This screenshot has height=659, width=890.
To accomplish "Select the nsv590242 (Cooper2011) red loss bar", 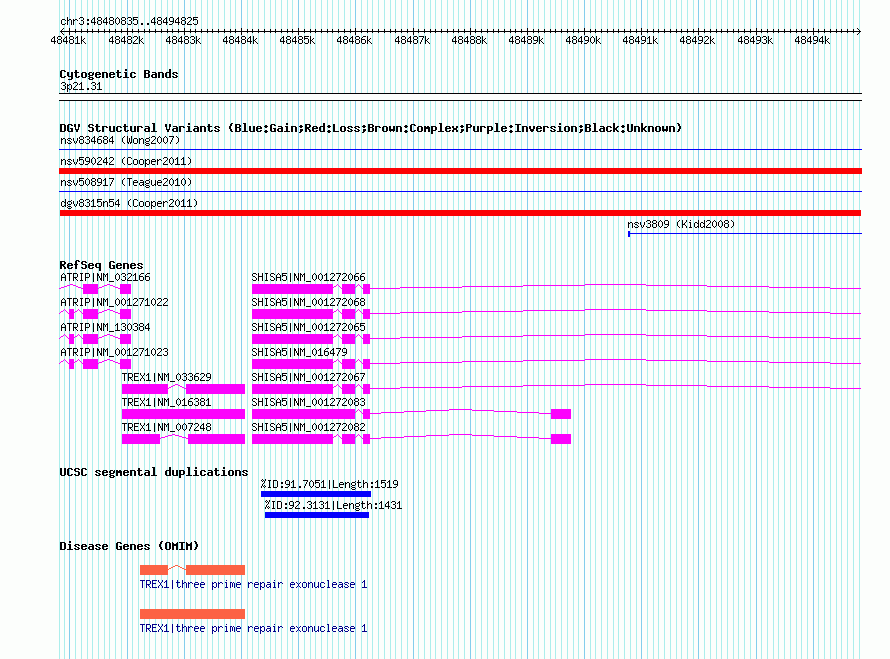I will 460,171.
